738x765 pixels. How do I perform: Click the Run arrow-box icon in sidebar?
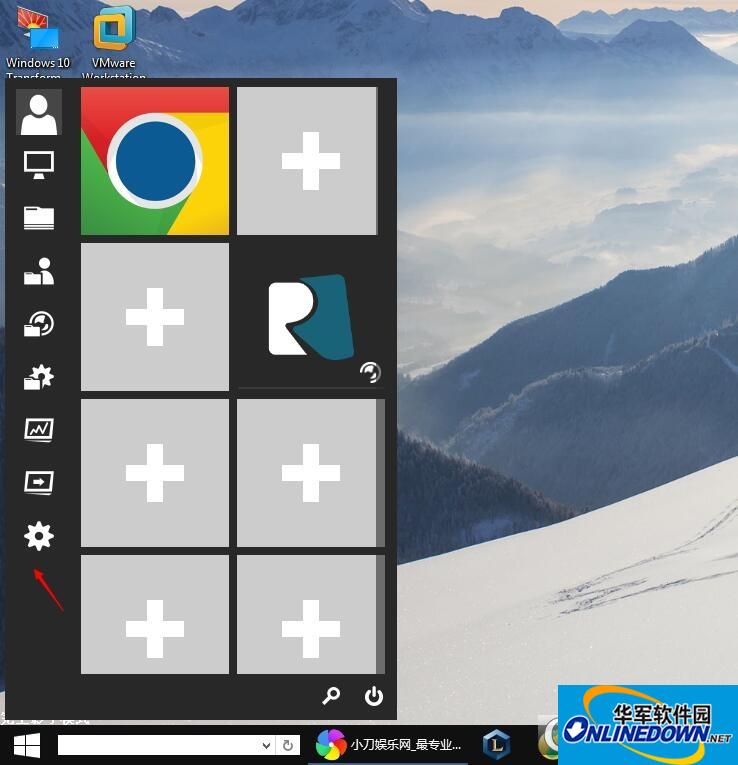pos(39,483)
